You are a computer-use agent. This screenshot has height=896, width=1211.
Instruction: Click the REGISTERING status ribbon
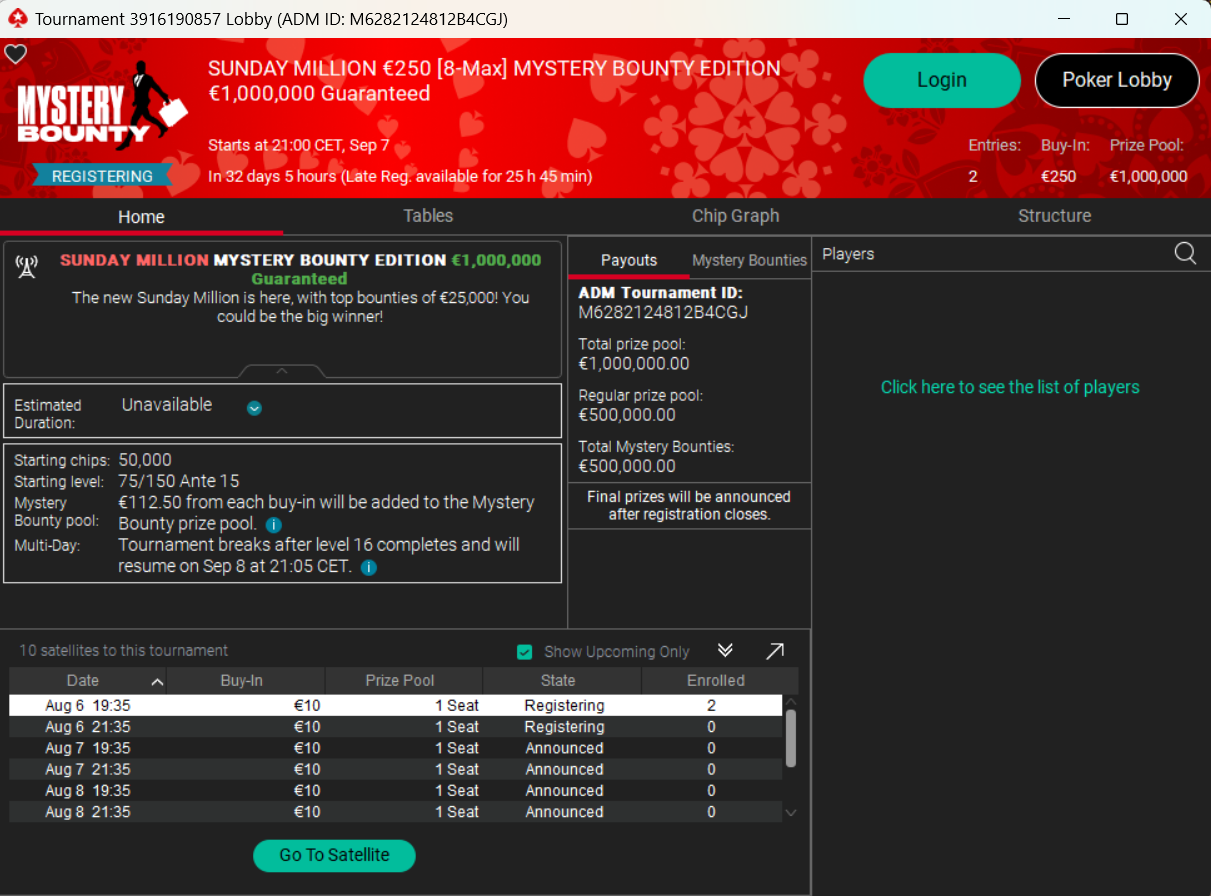102,176
